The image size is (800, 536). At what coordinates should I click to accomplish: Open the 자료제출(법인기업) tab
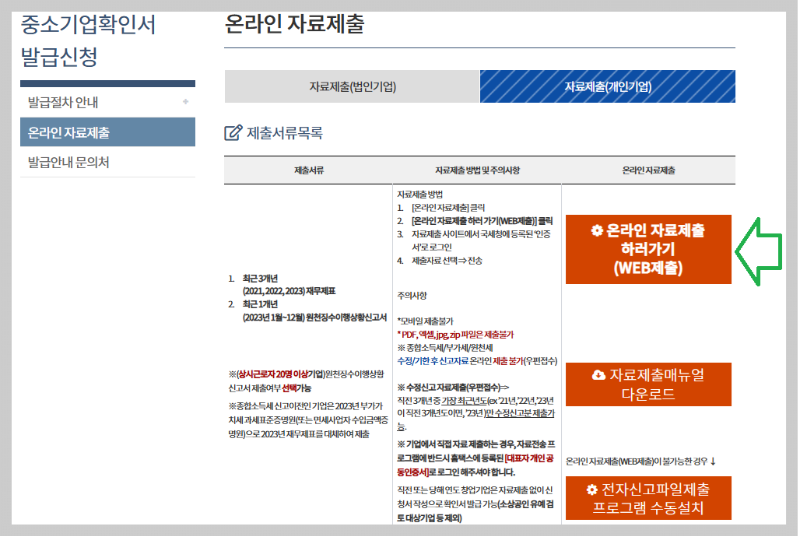point(352,87)
